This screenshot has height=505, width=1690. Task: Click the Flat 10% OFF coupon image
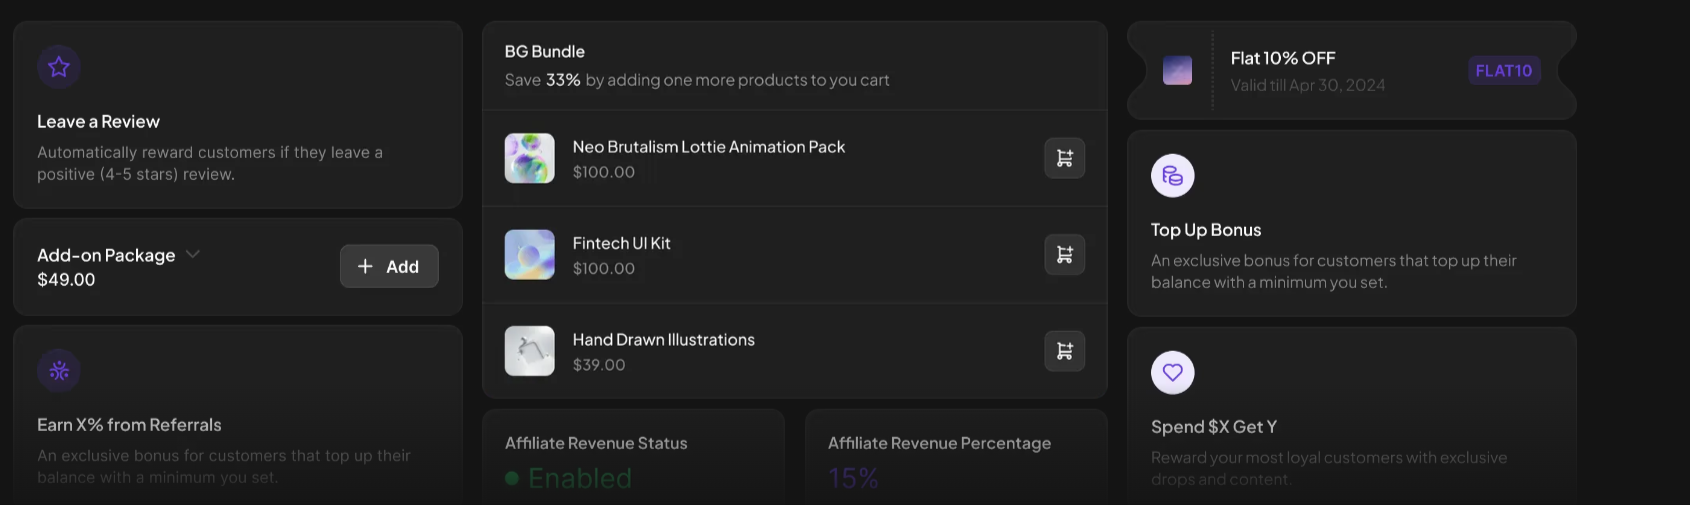[1177, 70]
